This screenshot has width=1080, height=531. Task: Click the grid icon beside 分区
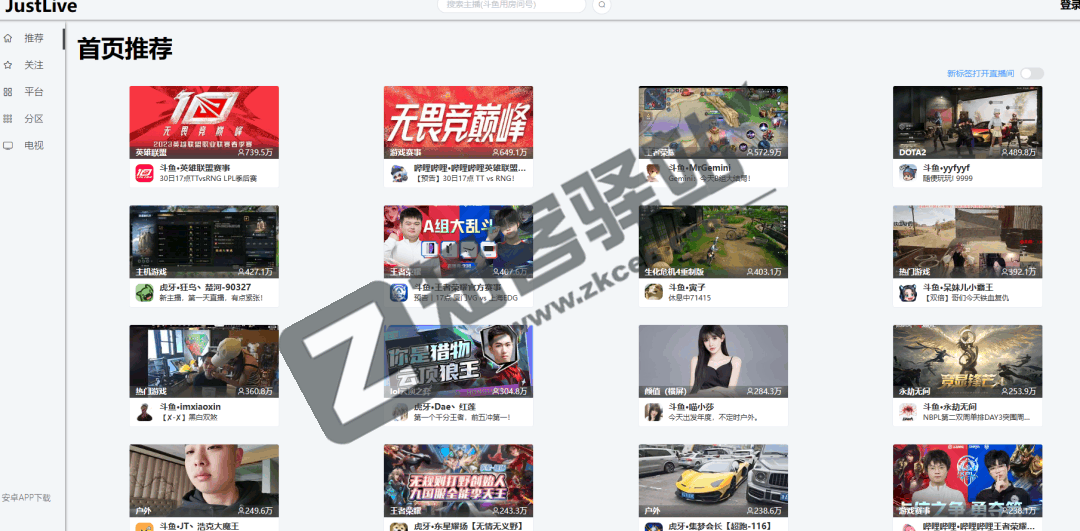click(x=8, y=119)
